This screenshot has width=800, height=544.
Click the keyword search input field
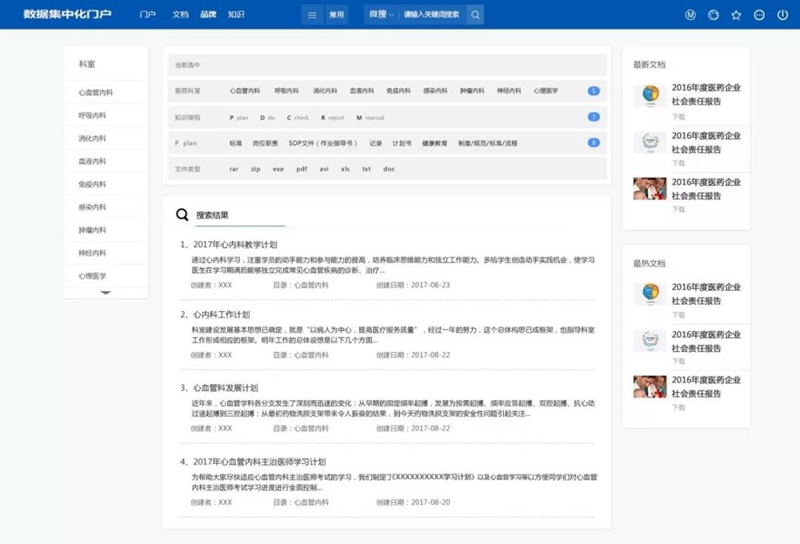pyautogui.click(x=432, y=15)
